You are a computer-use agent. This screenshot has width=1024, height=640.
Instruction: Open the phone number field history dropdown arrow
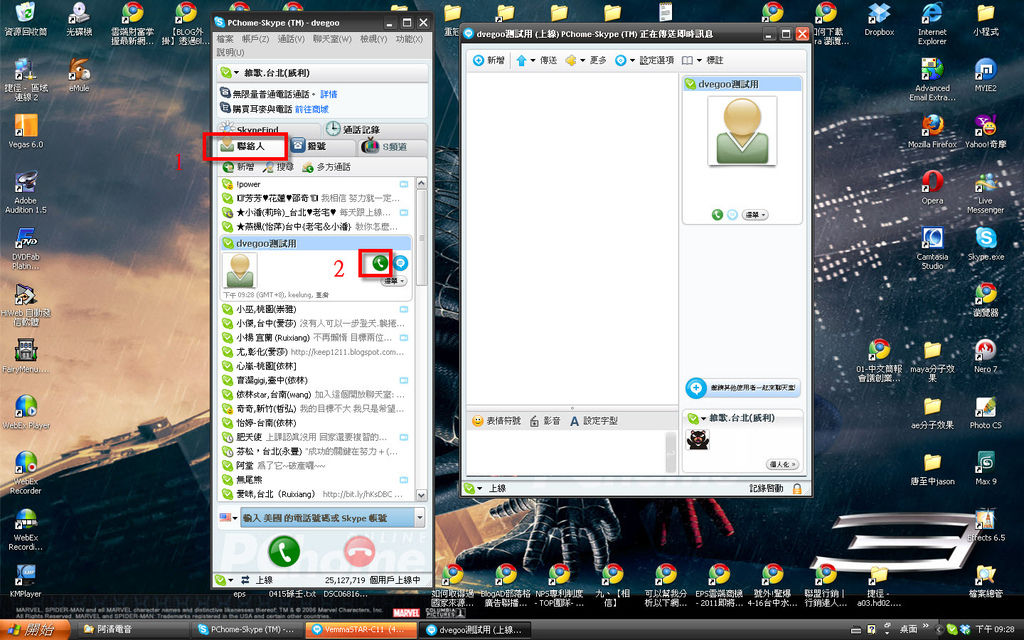click(x=419, y=517)
